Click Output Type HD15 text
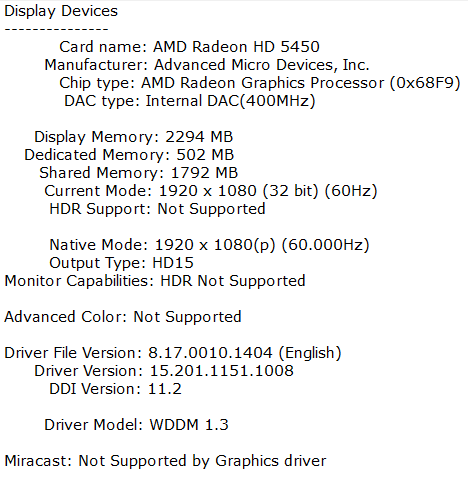 [x=121, y=263]
